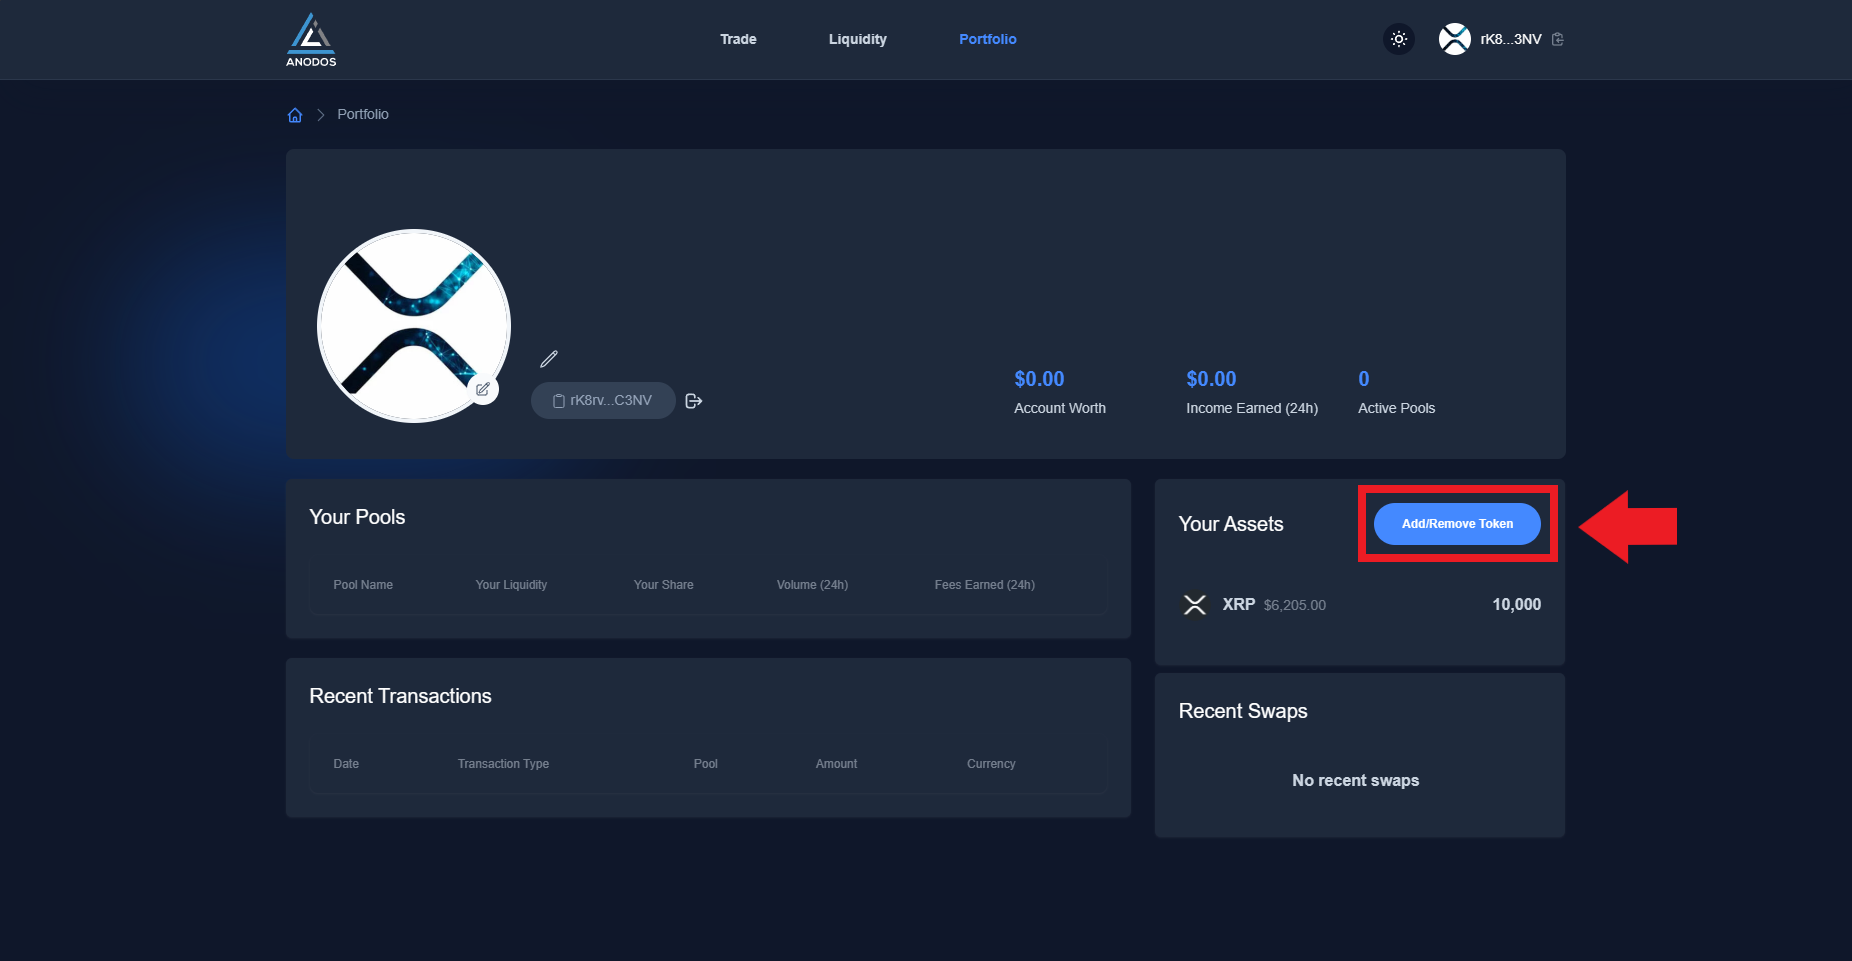
Task: Click the XRP token icon in assets
Action: point(1195,605)
